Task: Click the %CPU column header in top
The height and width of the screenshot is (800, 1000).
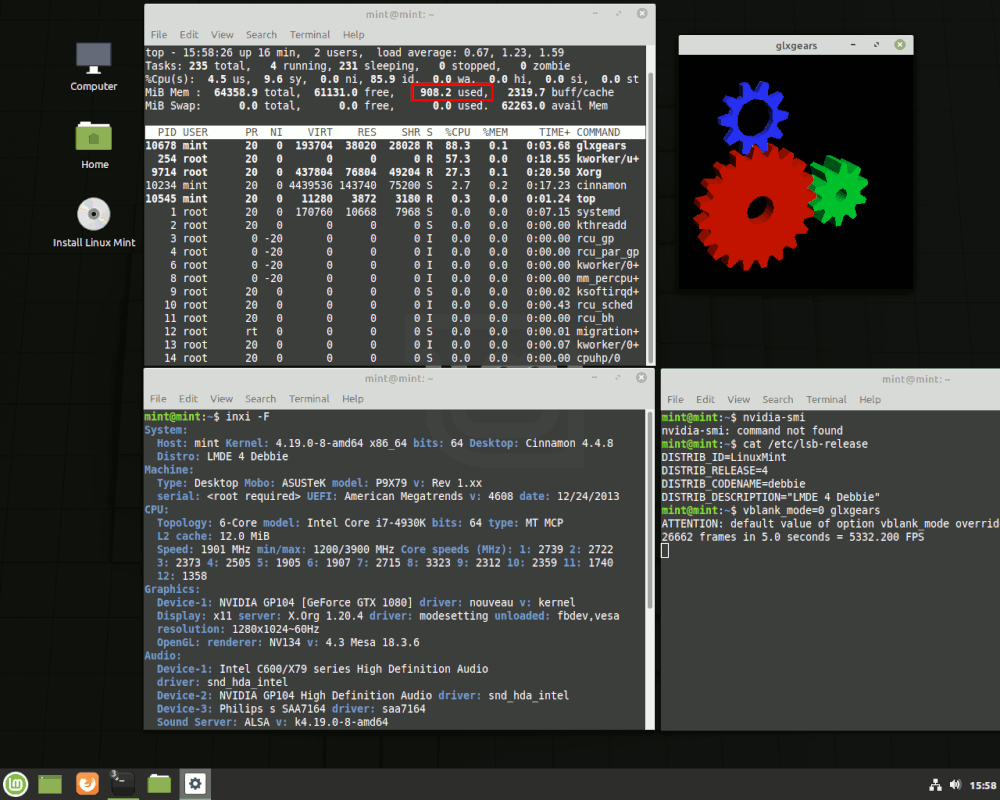Action: [457, 132]
